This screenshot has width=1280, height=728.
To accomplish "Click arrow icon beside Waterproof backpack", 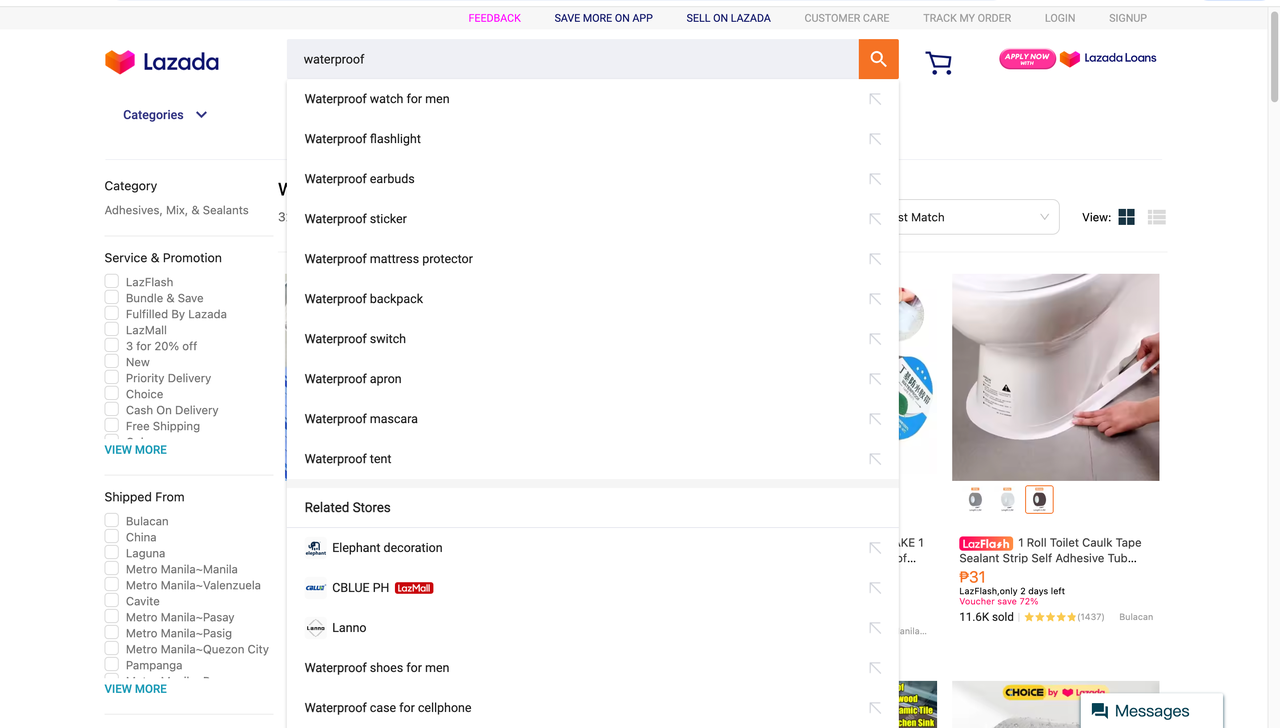I will click(x=875, y=299).
